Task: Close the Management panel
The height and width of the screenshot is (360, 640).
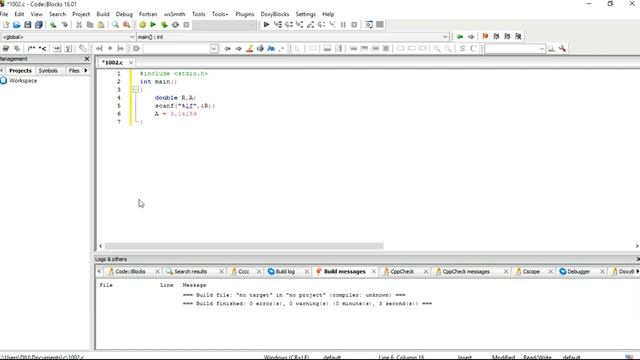Action: [x=87, y=59]
